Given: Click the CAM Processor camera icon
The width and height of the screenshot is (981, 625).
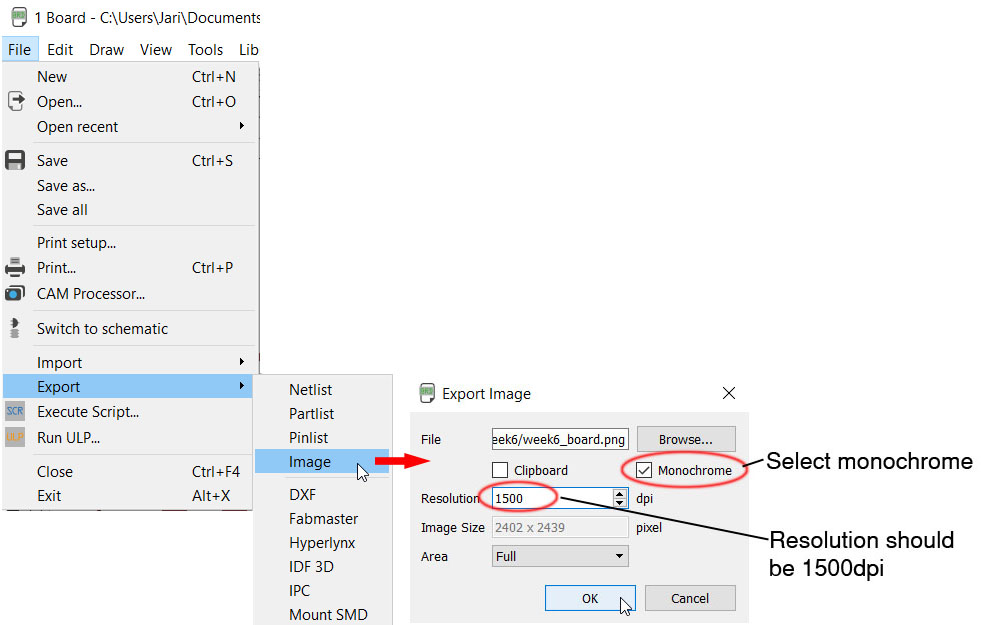Looking at the screenshot, I should (15, 293).
